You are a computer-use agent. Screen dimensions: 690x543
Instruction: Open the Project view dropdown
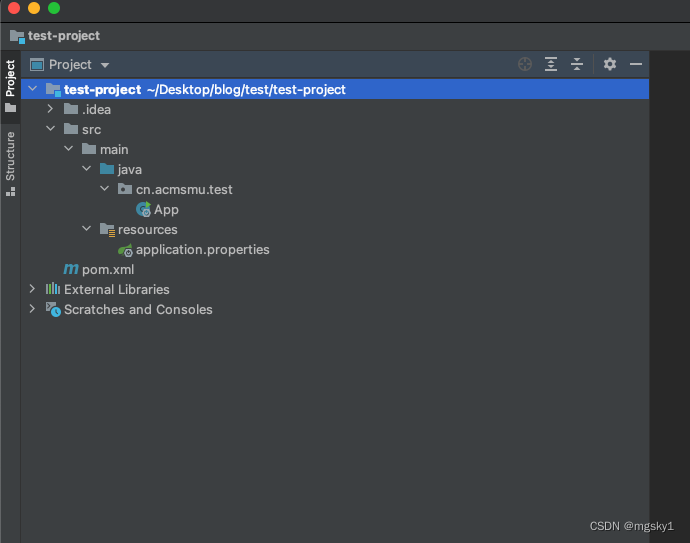(105, 65)
